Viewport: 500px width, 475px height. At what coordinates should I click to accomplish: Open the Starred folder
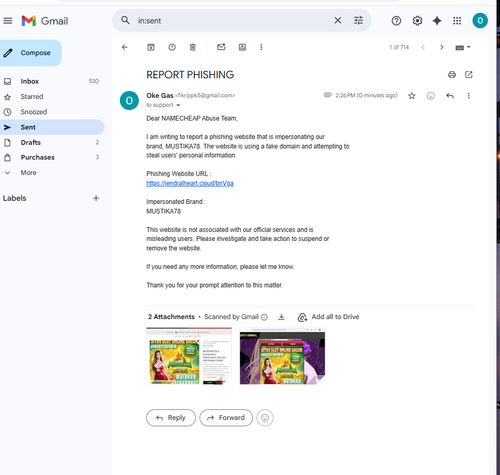(52, 97)
